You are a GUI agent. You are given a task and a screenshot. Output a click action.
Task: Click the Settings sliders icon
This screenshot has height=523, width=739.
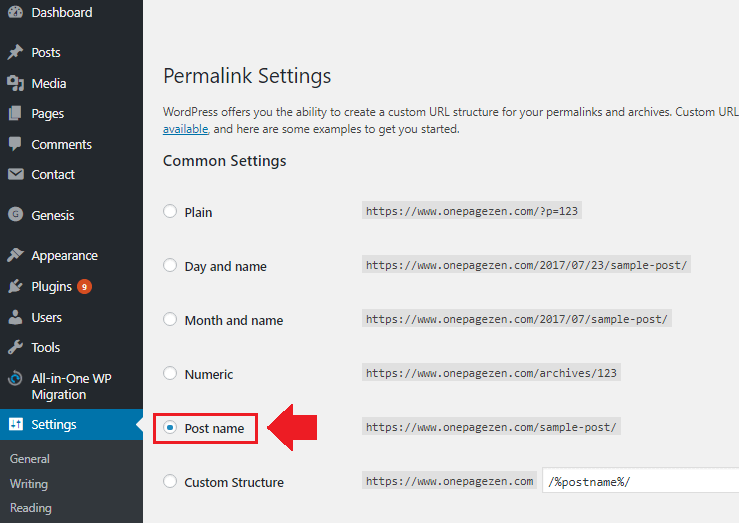click(16, 424)
